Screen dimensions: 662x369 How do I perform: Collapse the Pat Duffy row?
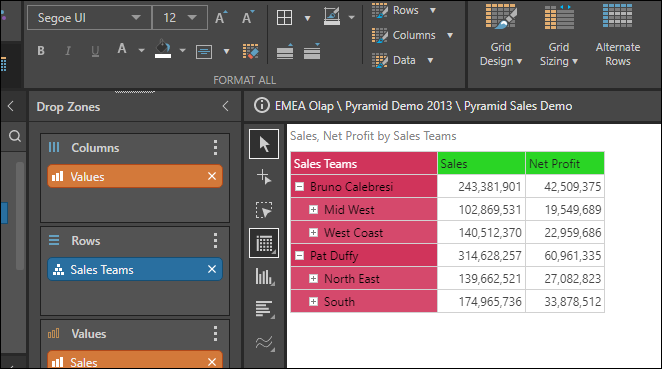[299, 256]
